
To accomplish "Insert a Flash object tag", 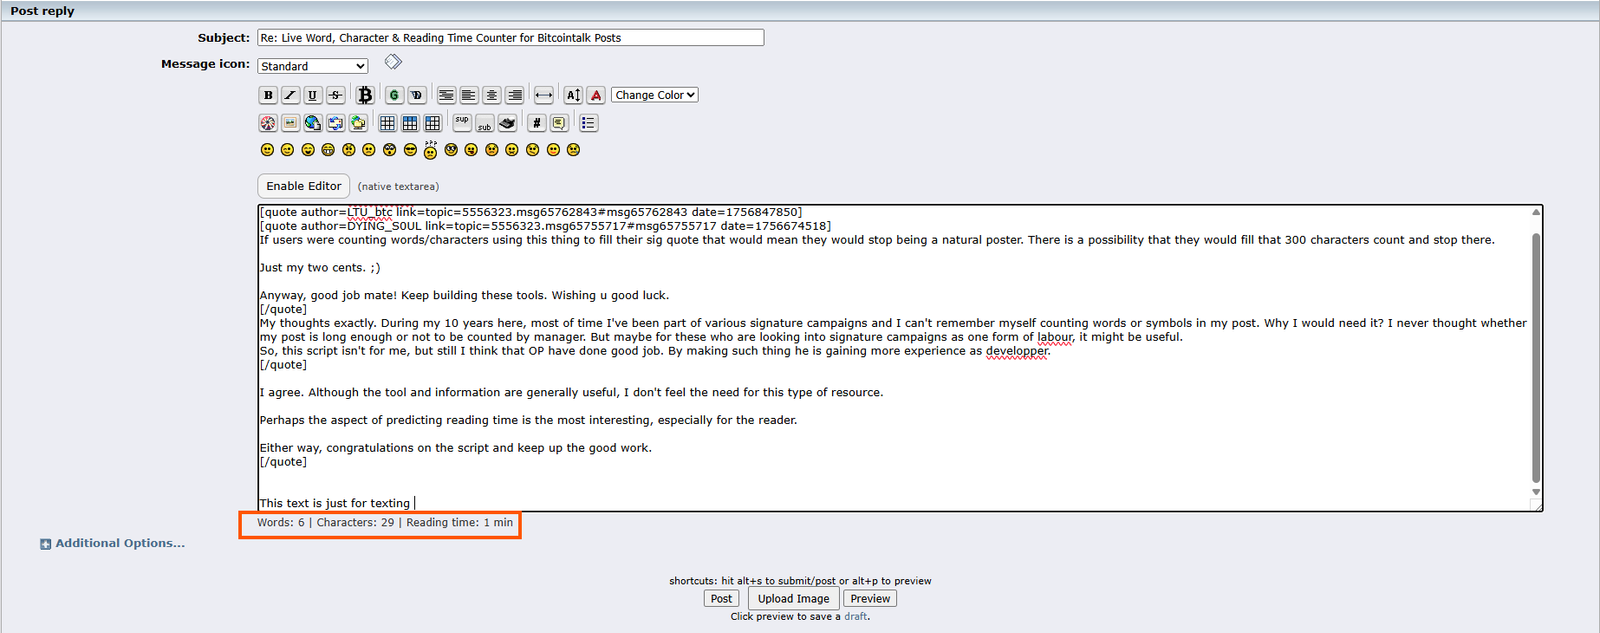I will [268, 123].
